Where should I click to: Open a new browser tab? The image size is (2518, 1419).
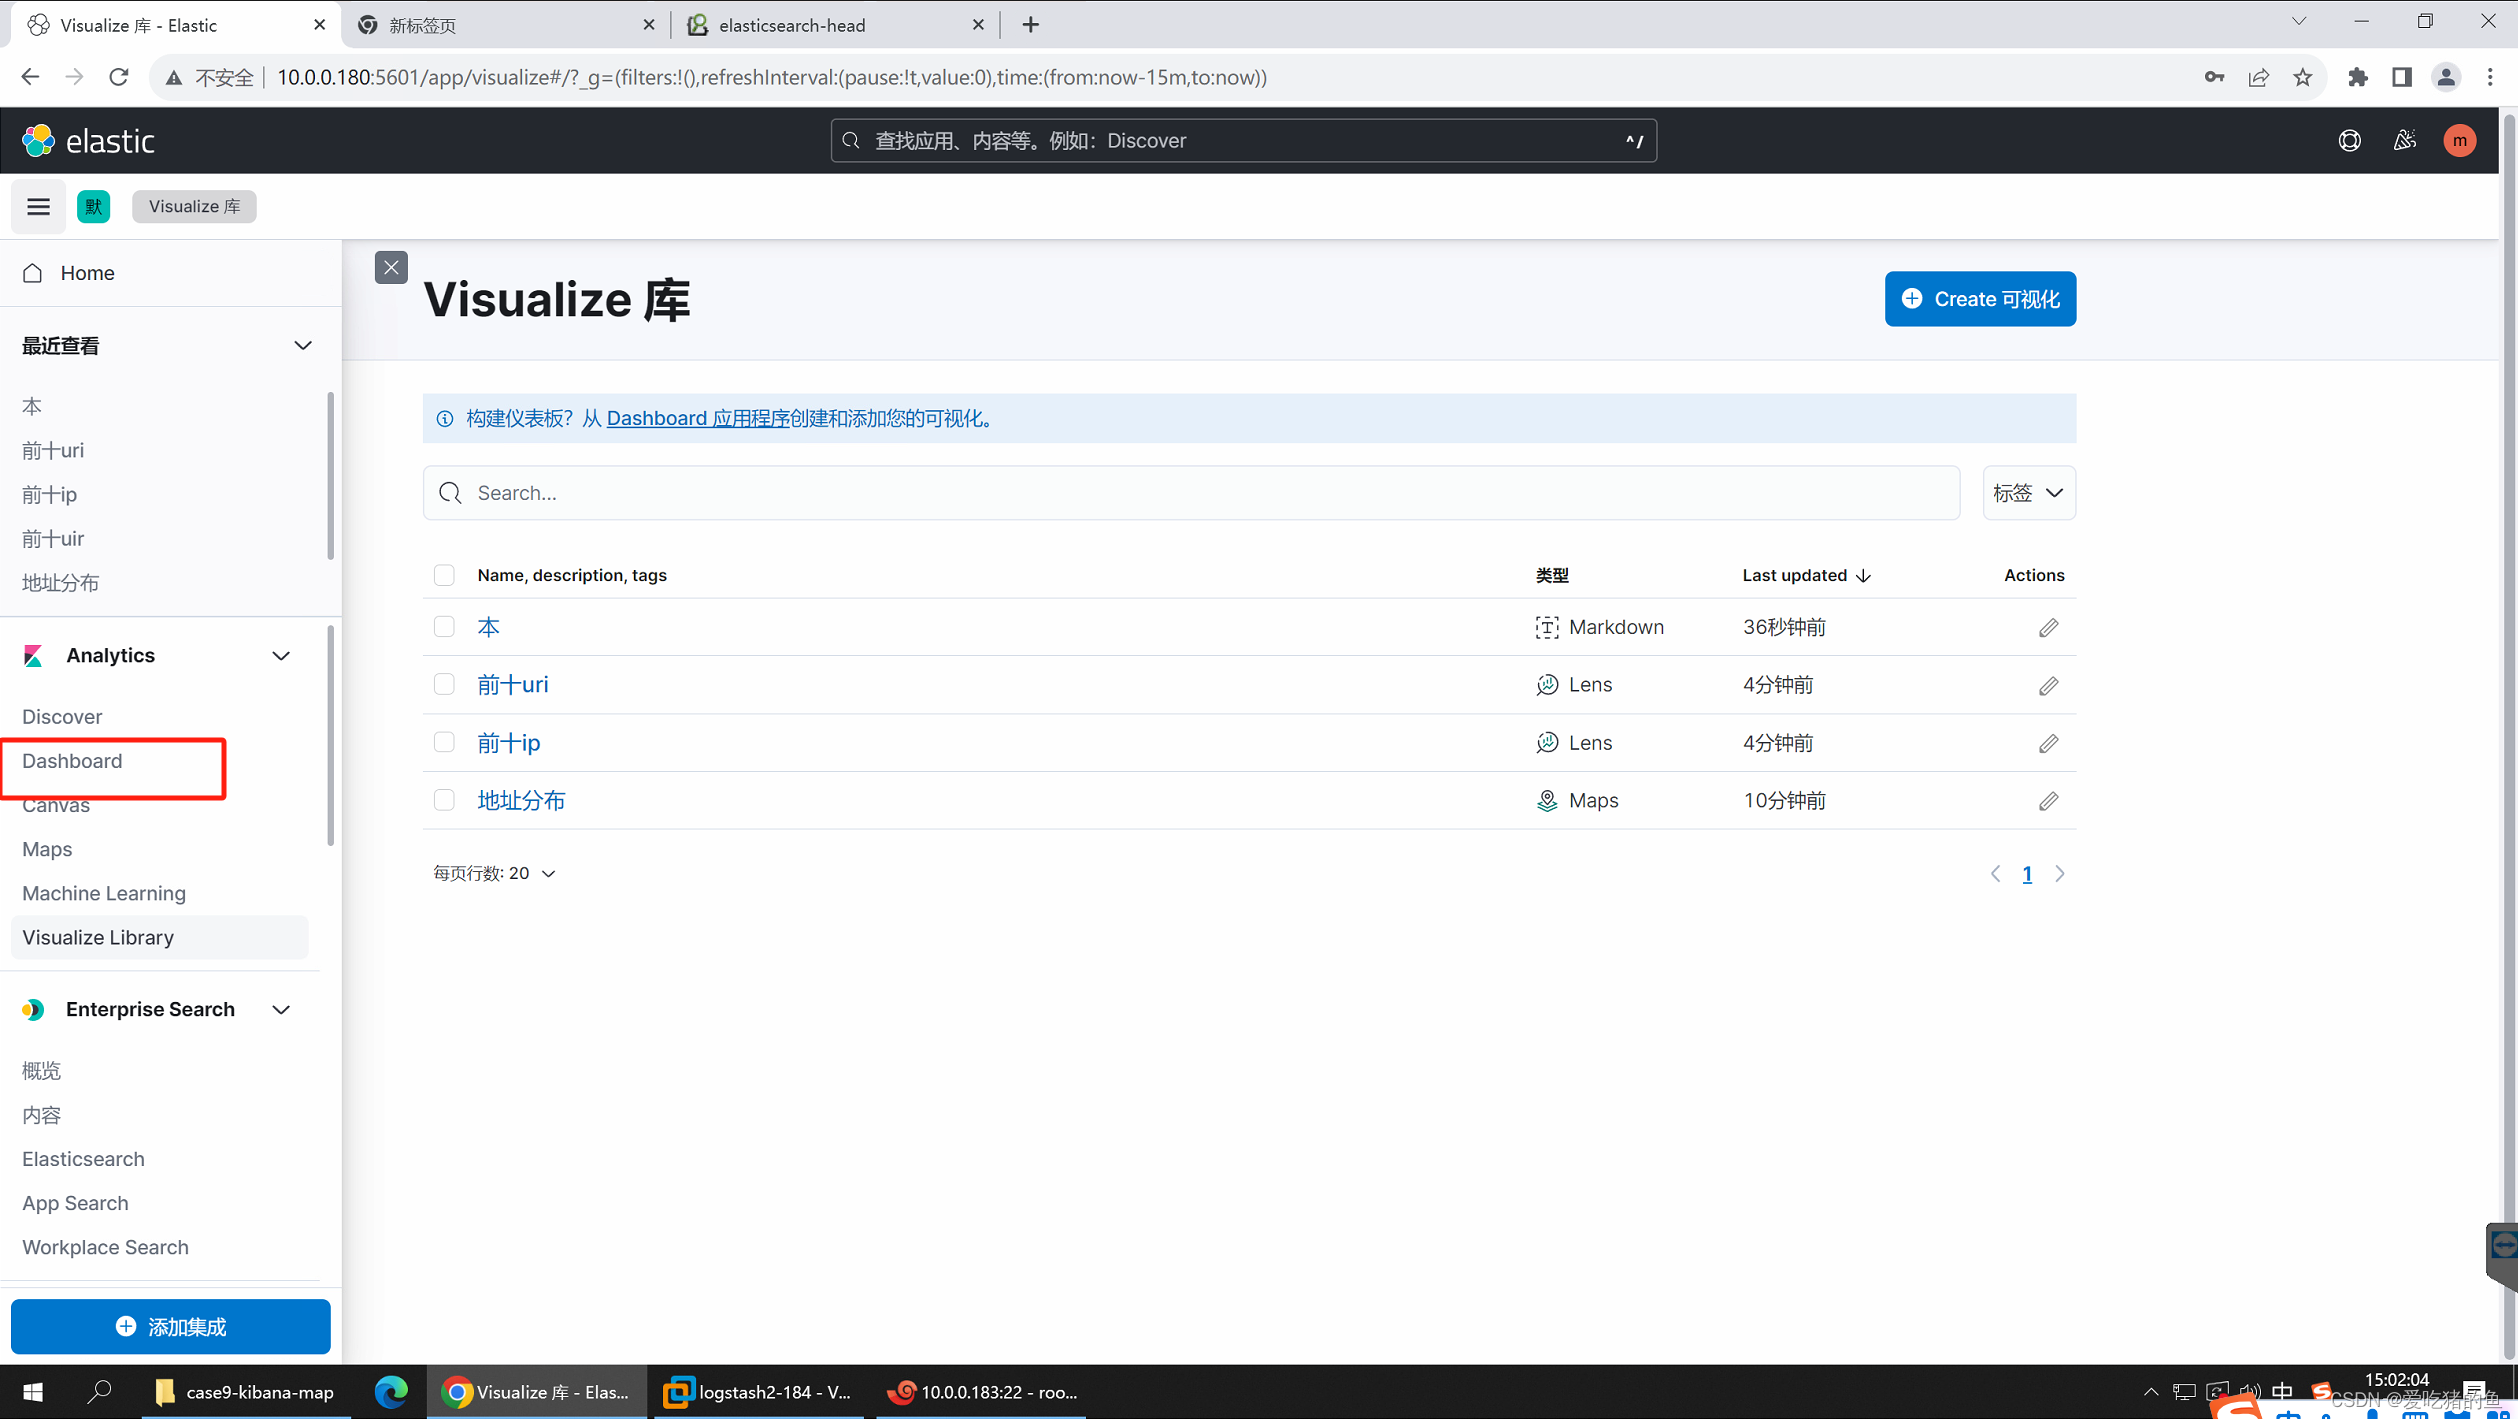point(1031,25)
